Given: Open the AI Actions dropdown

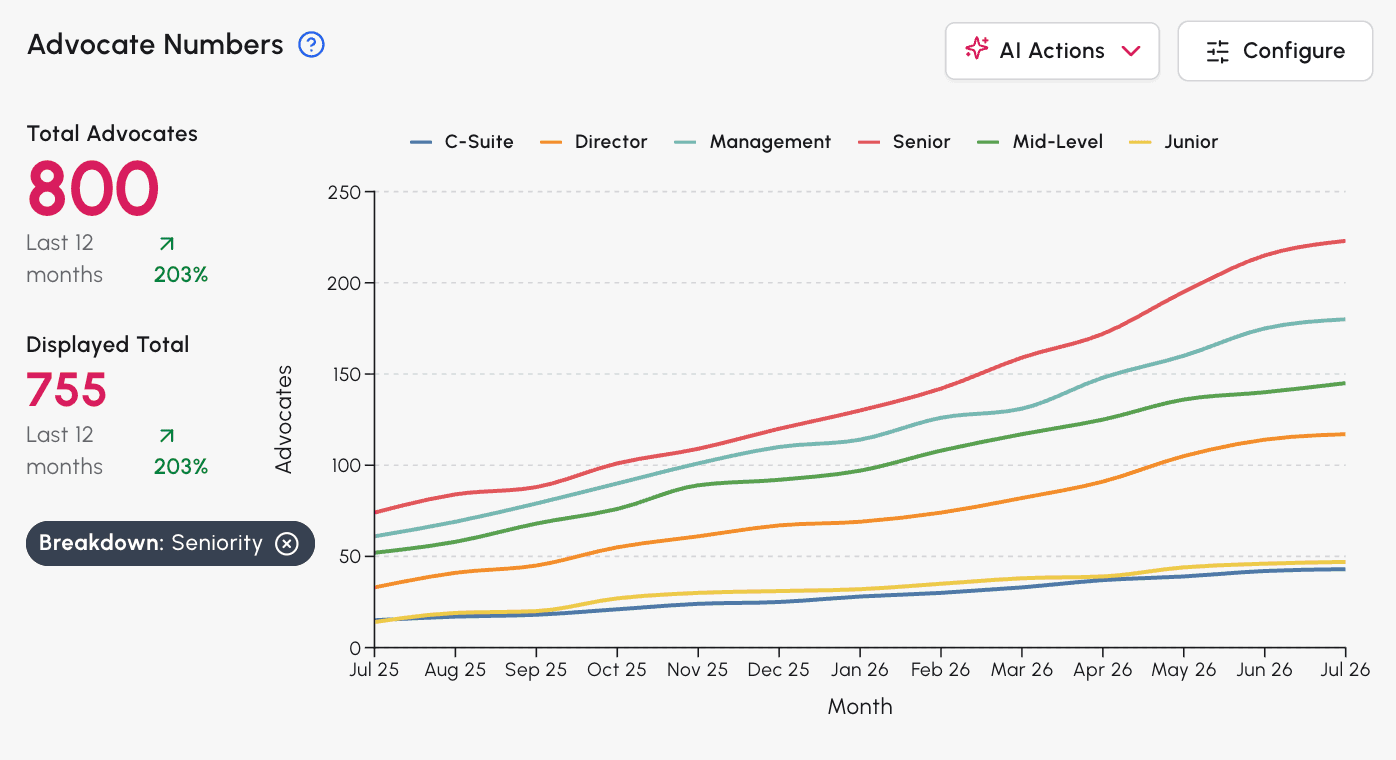Looking at the screenshot, I should pos(1052,51).
